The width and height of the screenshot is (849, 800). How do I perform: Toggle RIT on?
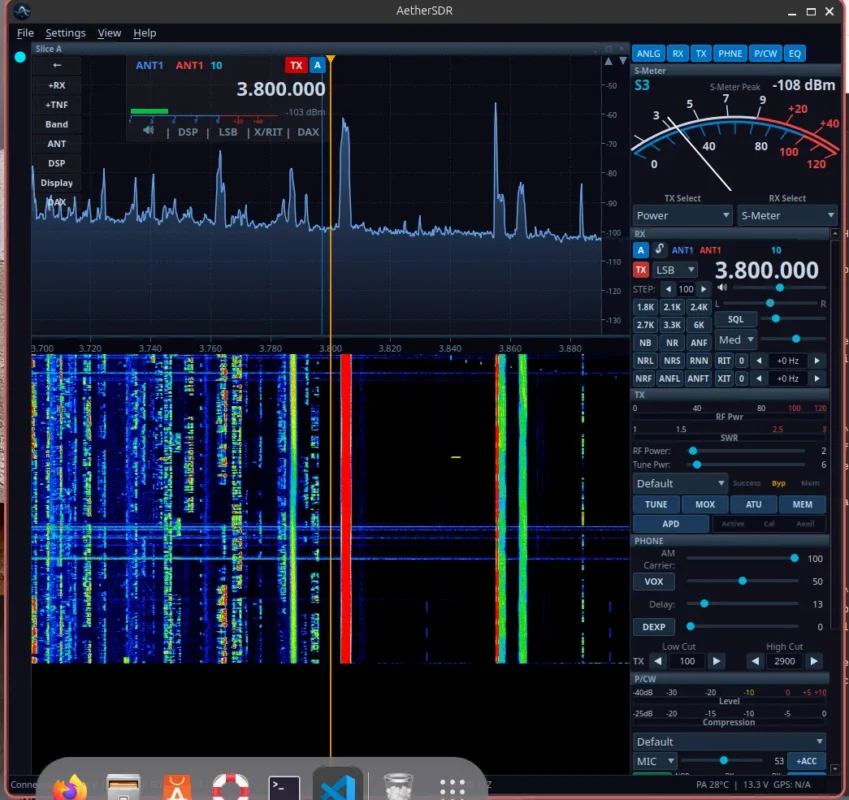[723, 360]
